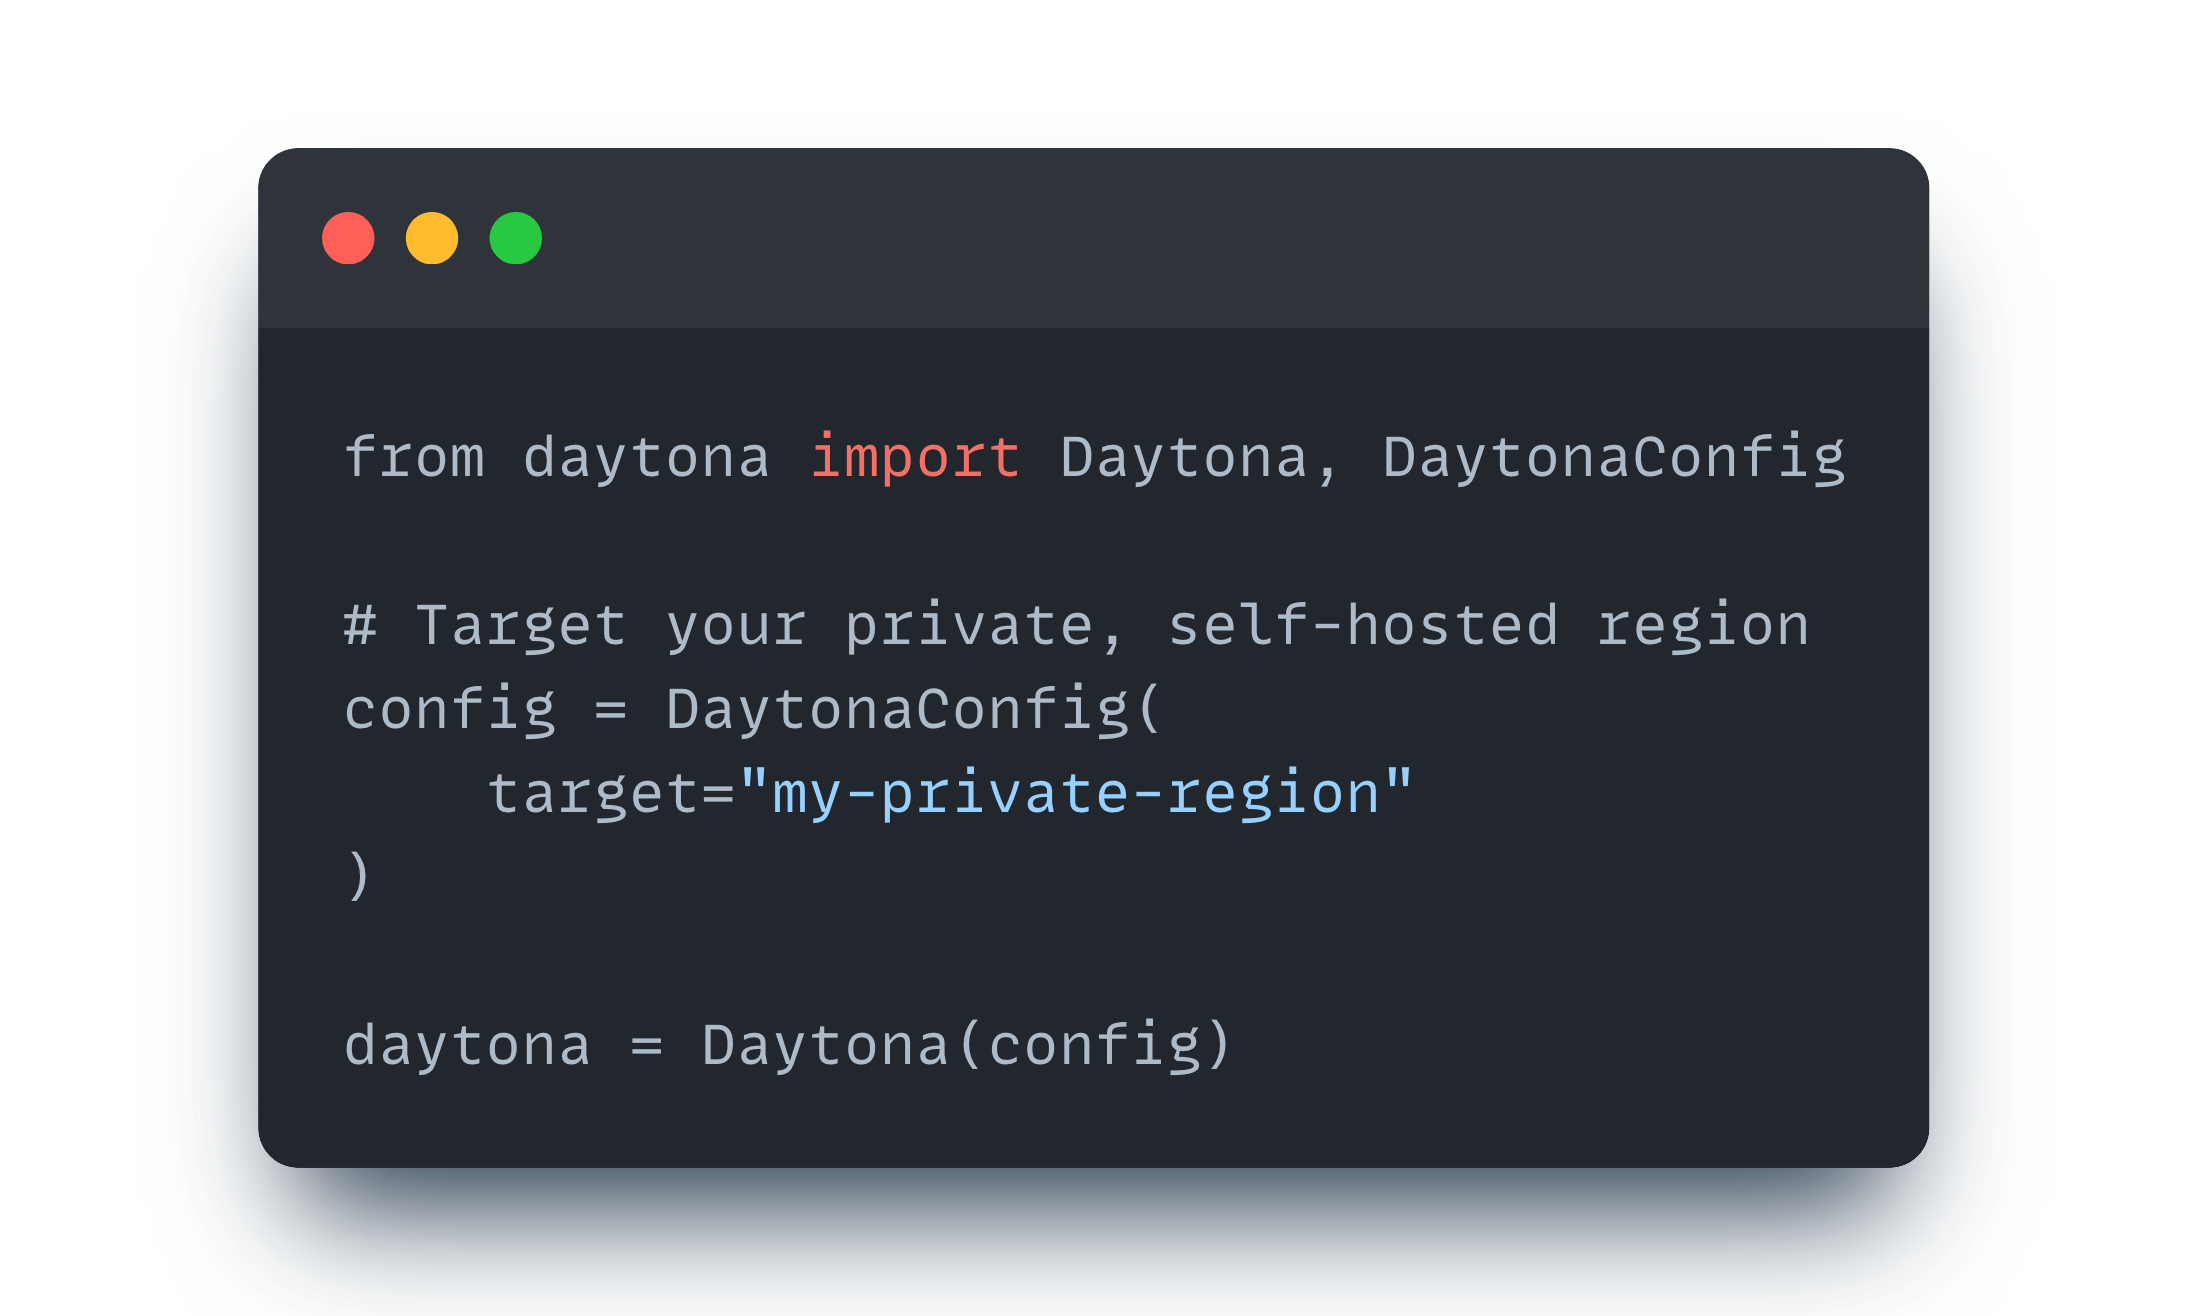Click the green maximize dot

[x=516, y=238]
